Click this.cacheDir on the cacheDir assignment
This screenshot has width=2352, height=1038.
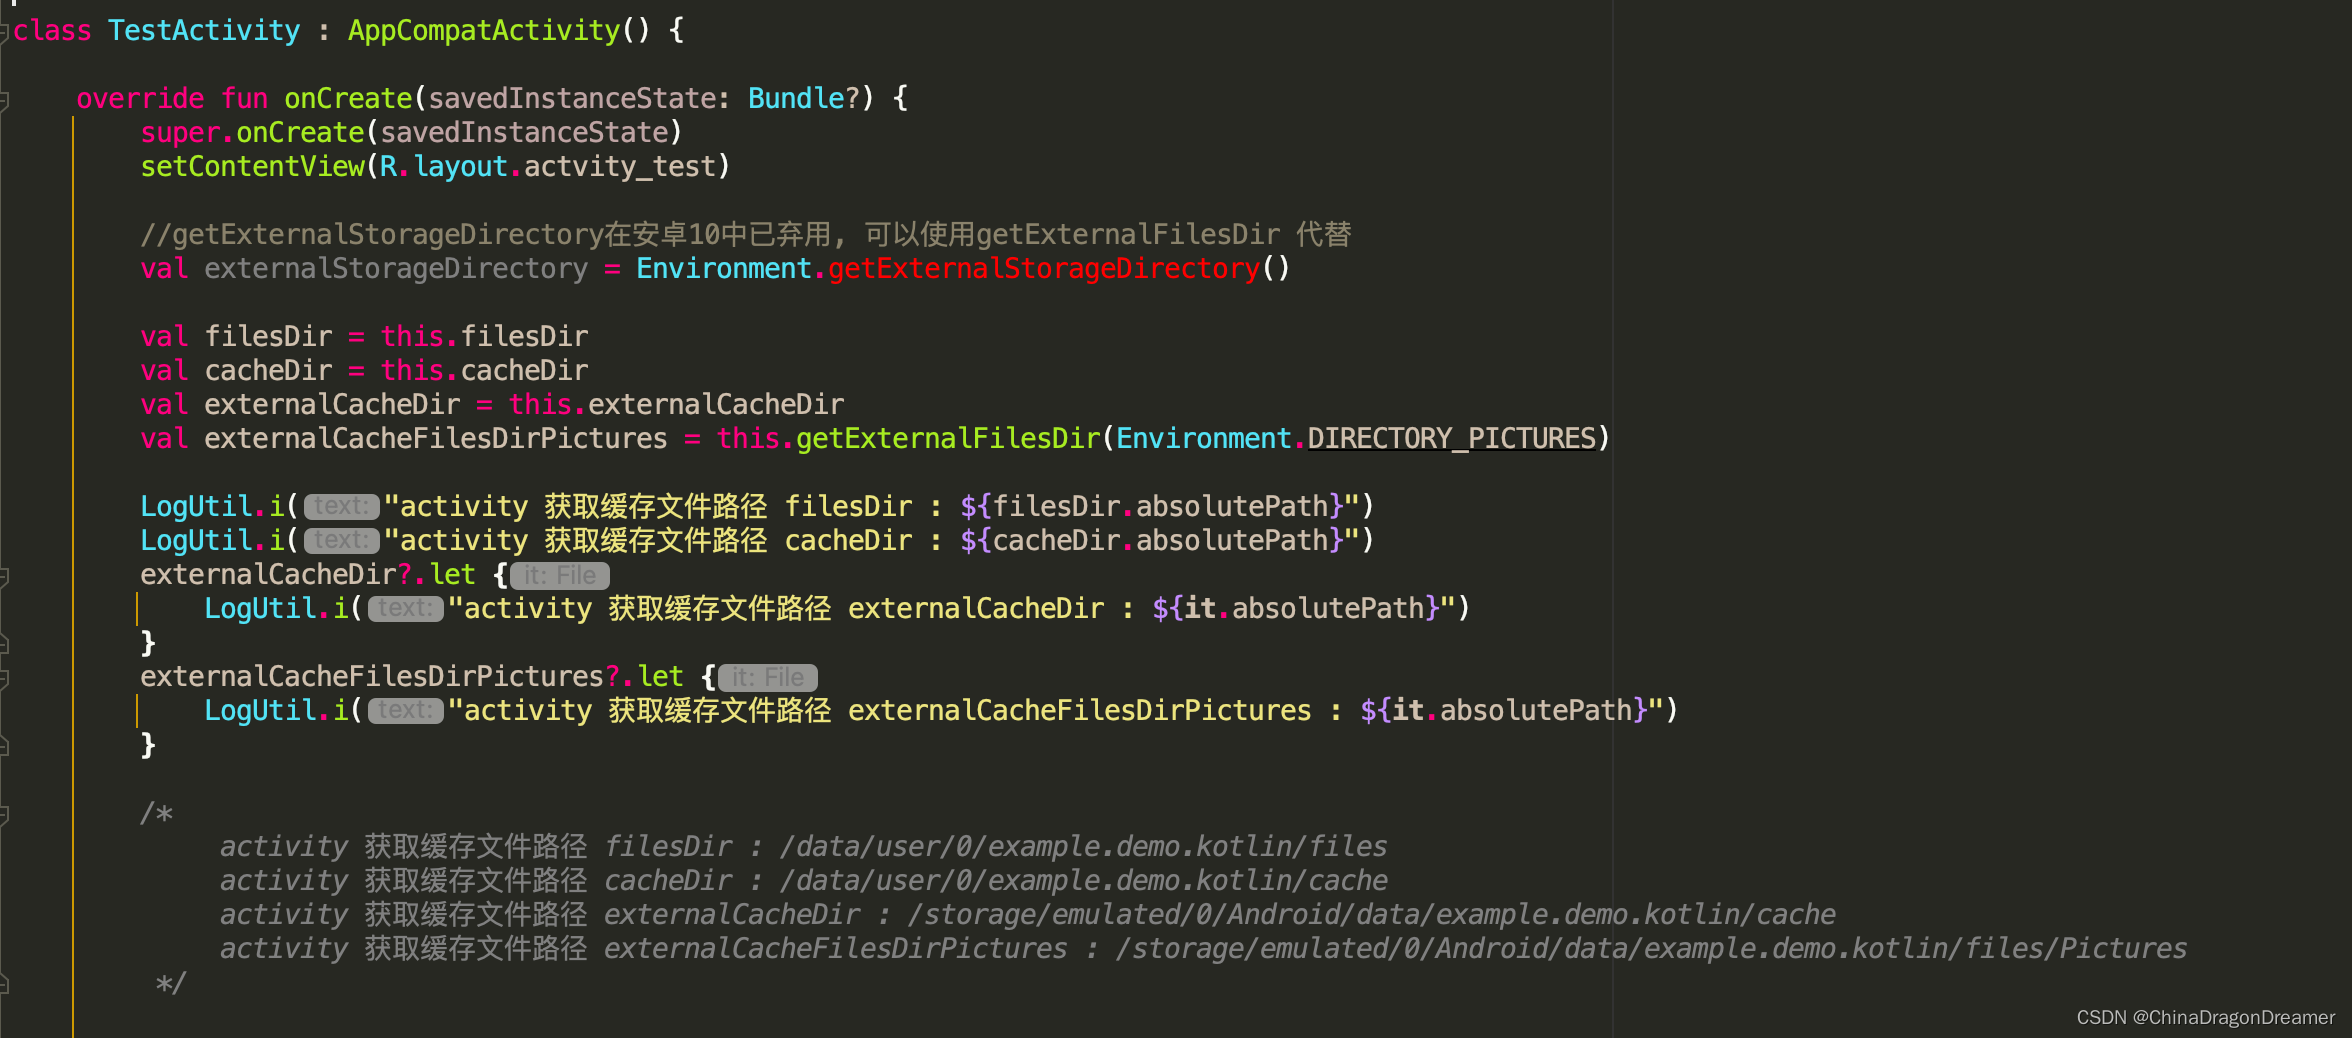[x=484, y=371]
